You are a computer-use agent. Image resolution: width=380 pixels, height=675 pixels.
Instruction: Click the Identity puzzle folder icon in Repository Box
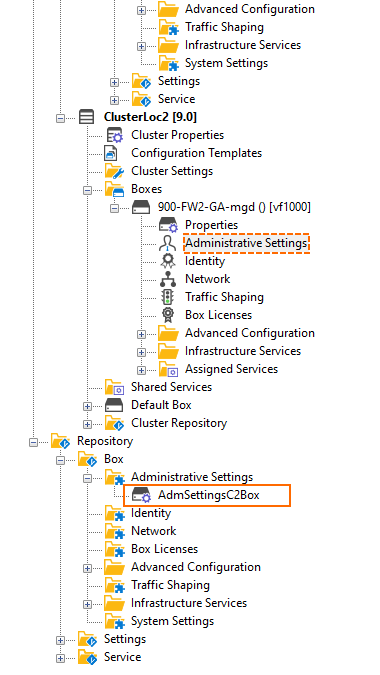click(114, 514)
